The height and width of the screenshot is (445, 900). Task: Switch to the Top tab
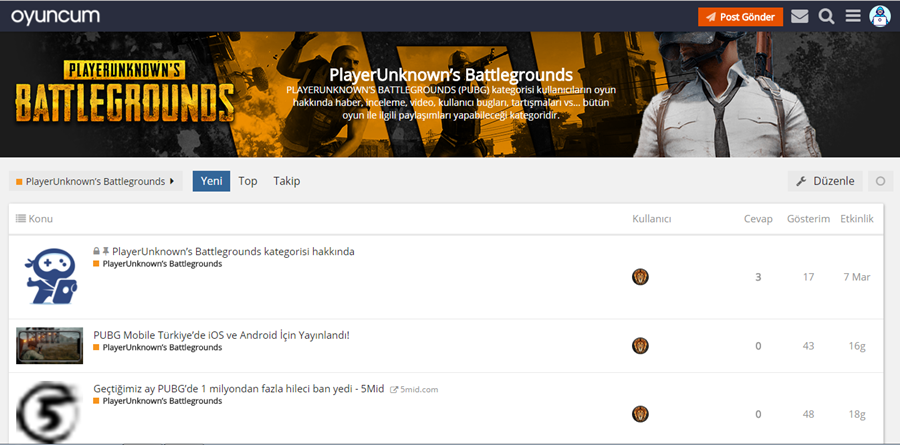pos(247,181)
